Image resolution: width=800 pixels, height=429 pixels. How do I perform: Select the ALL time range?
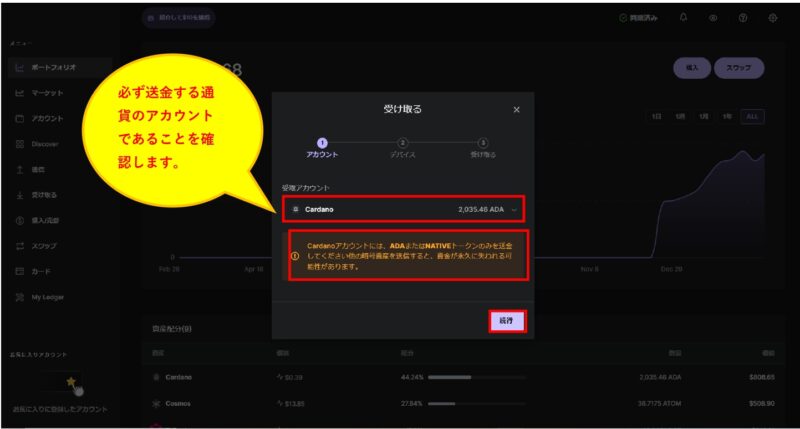pyautogui.click(x=752, y=117)
